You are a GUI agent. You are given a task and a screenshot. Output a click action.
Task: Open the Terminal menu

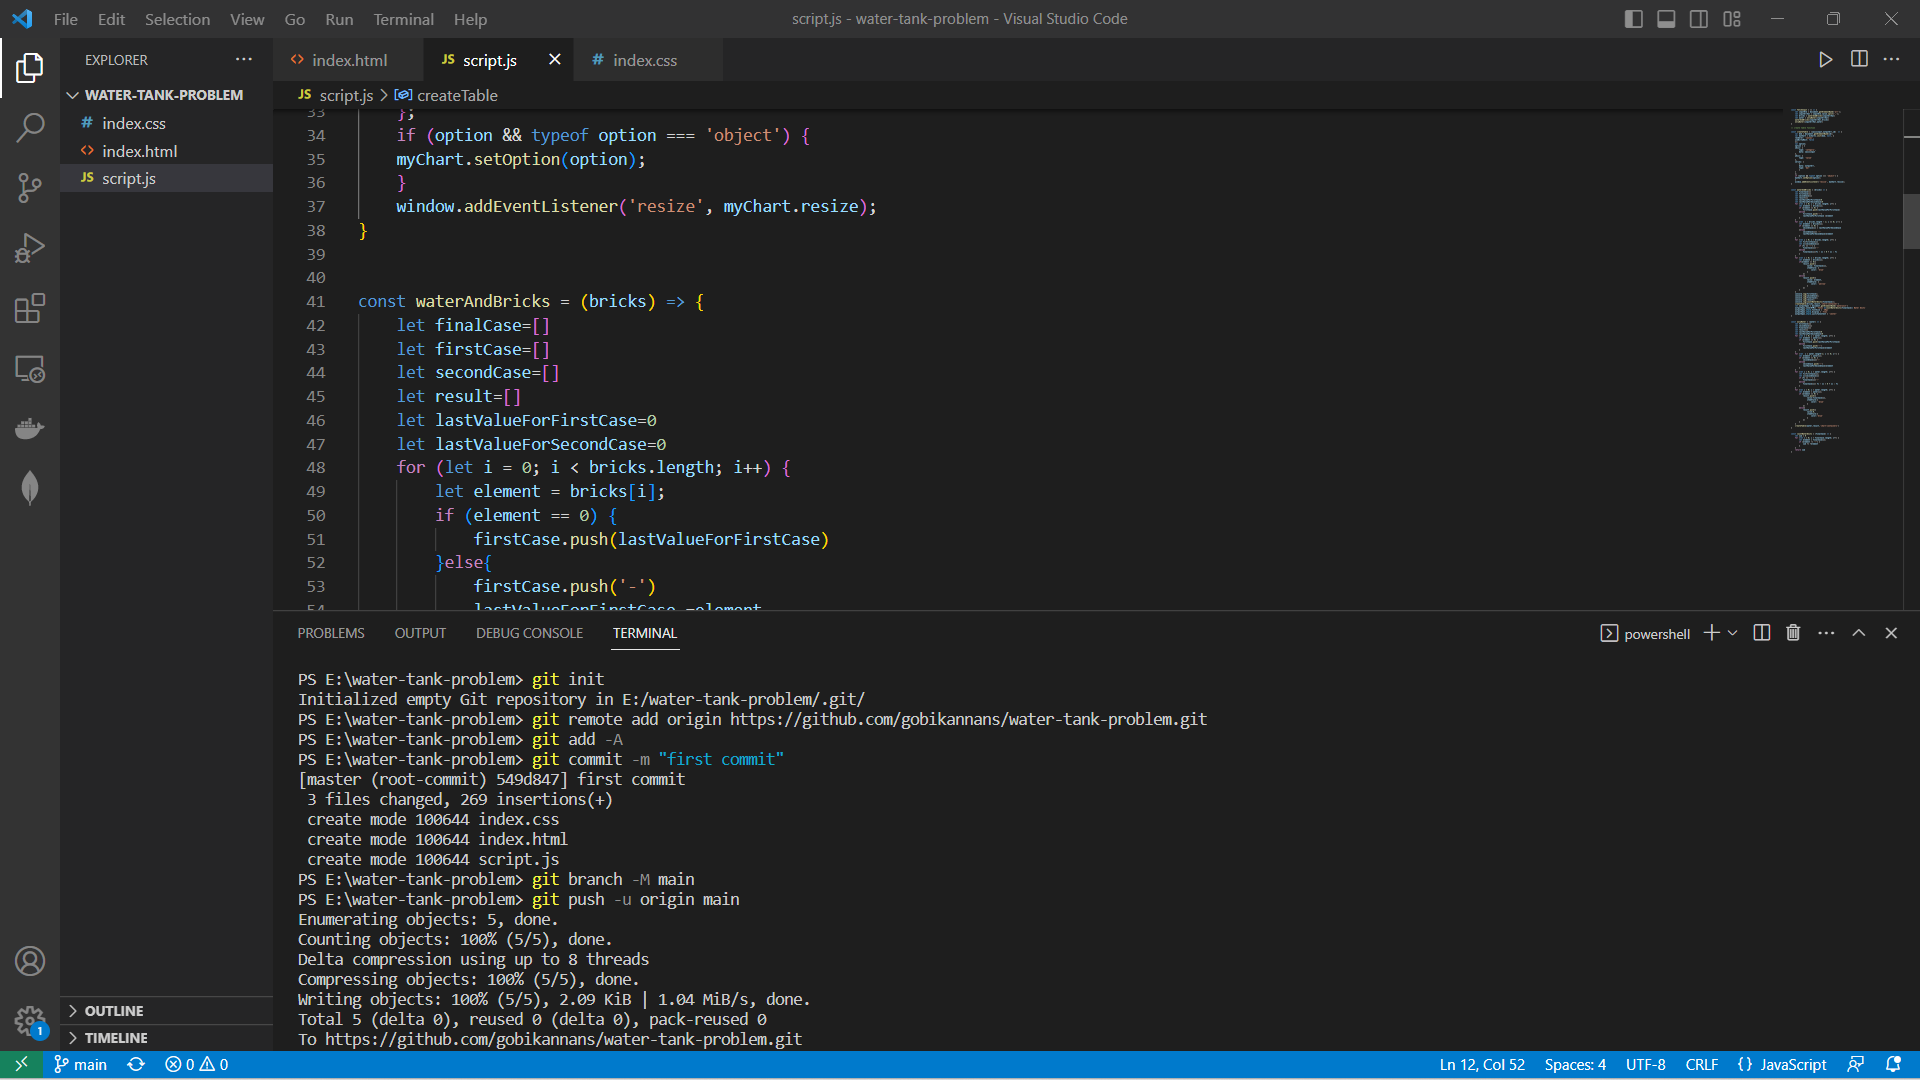pos(403,19)
